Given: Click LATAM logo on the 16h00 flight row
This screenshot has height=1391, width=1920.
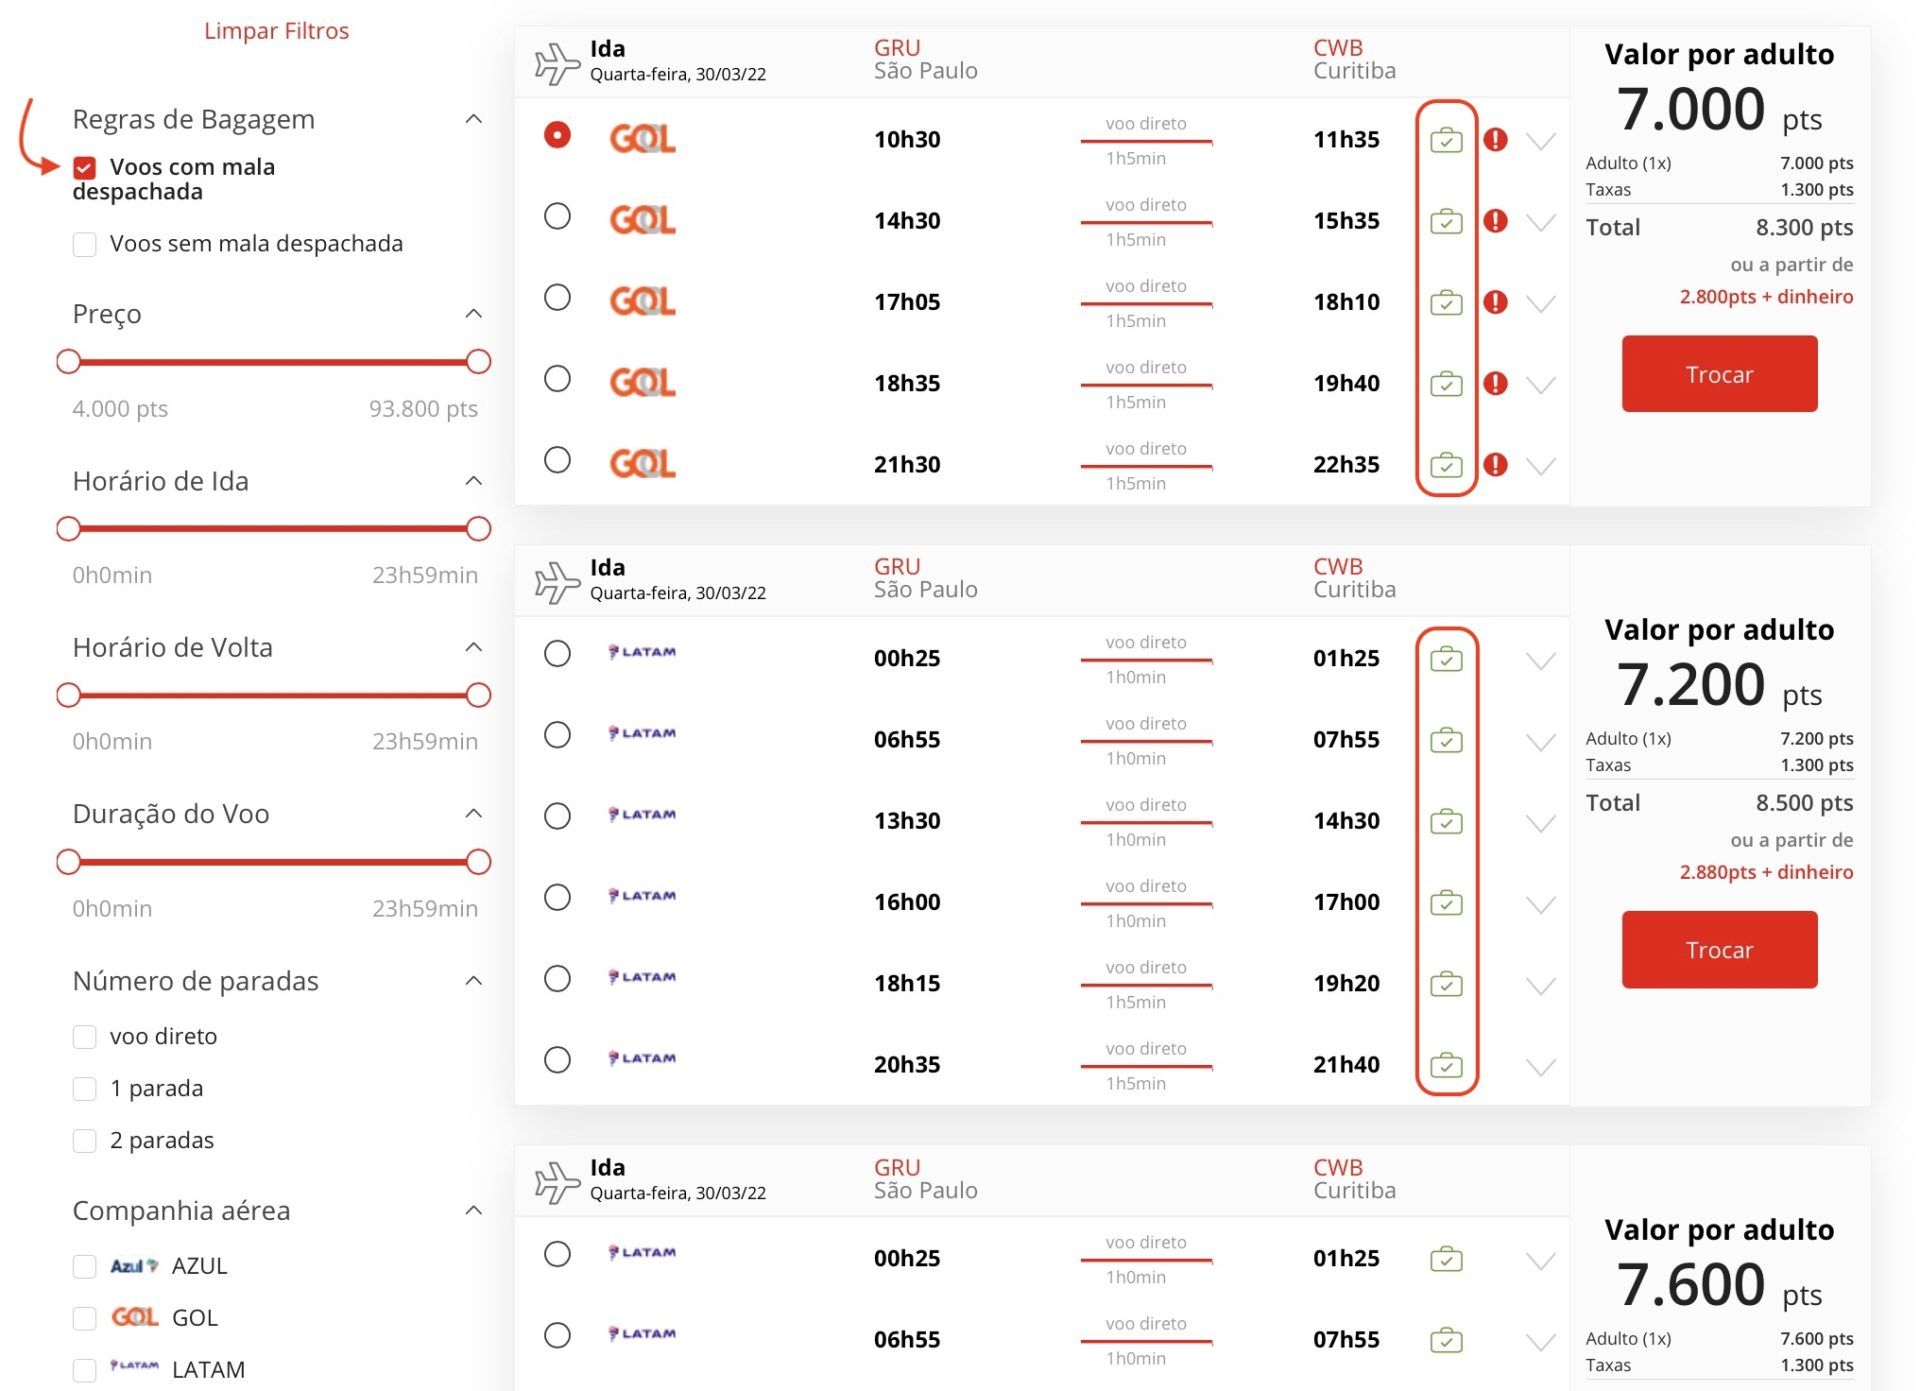Looking at the screenshot, I should tap(643, 896).
